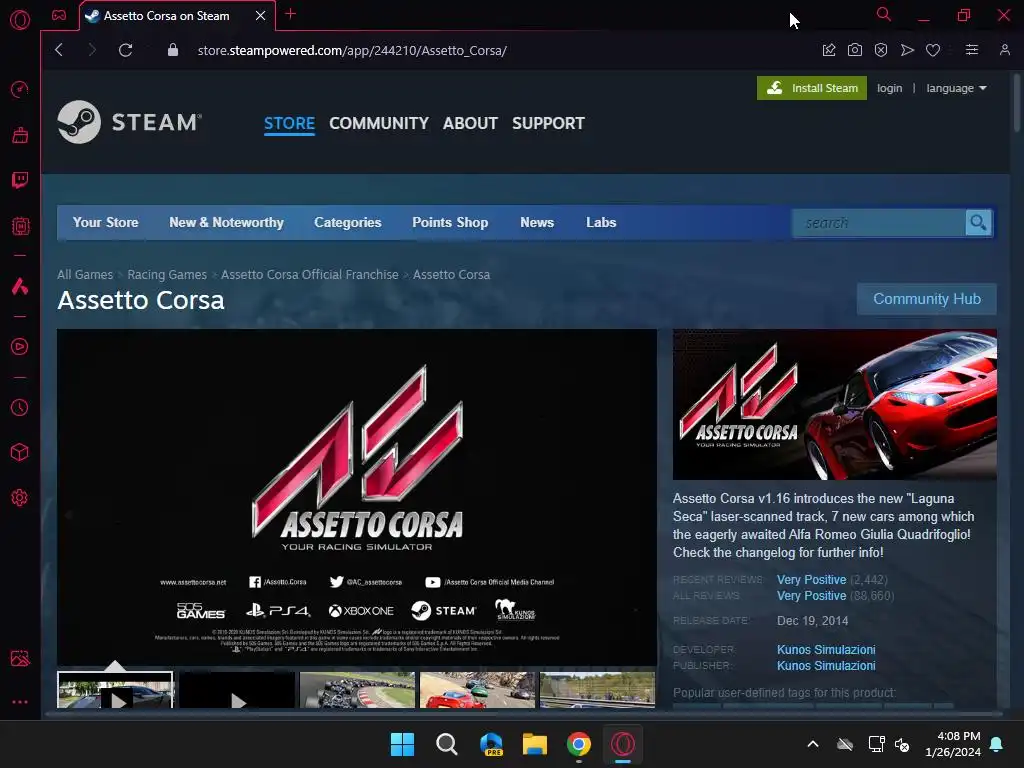Open GX Cleaner broom icon in sidebar

(20, 135)
